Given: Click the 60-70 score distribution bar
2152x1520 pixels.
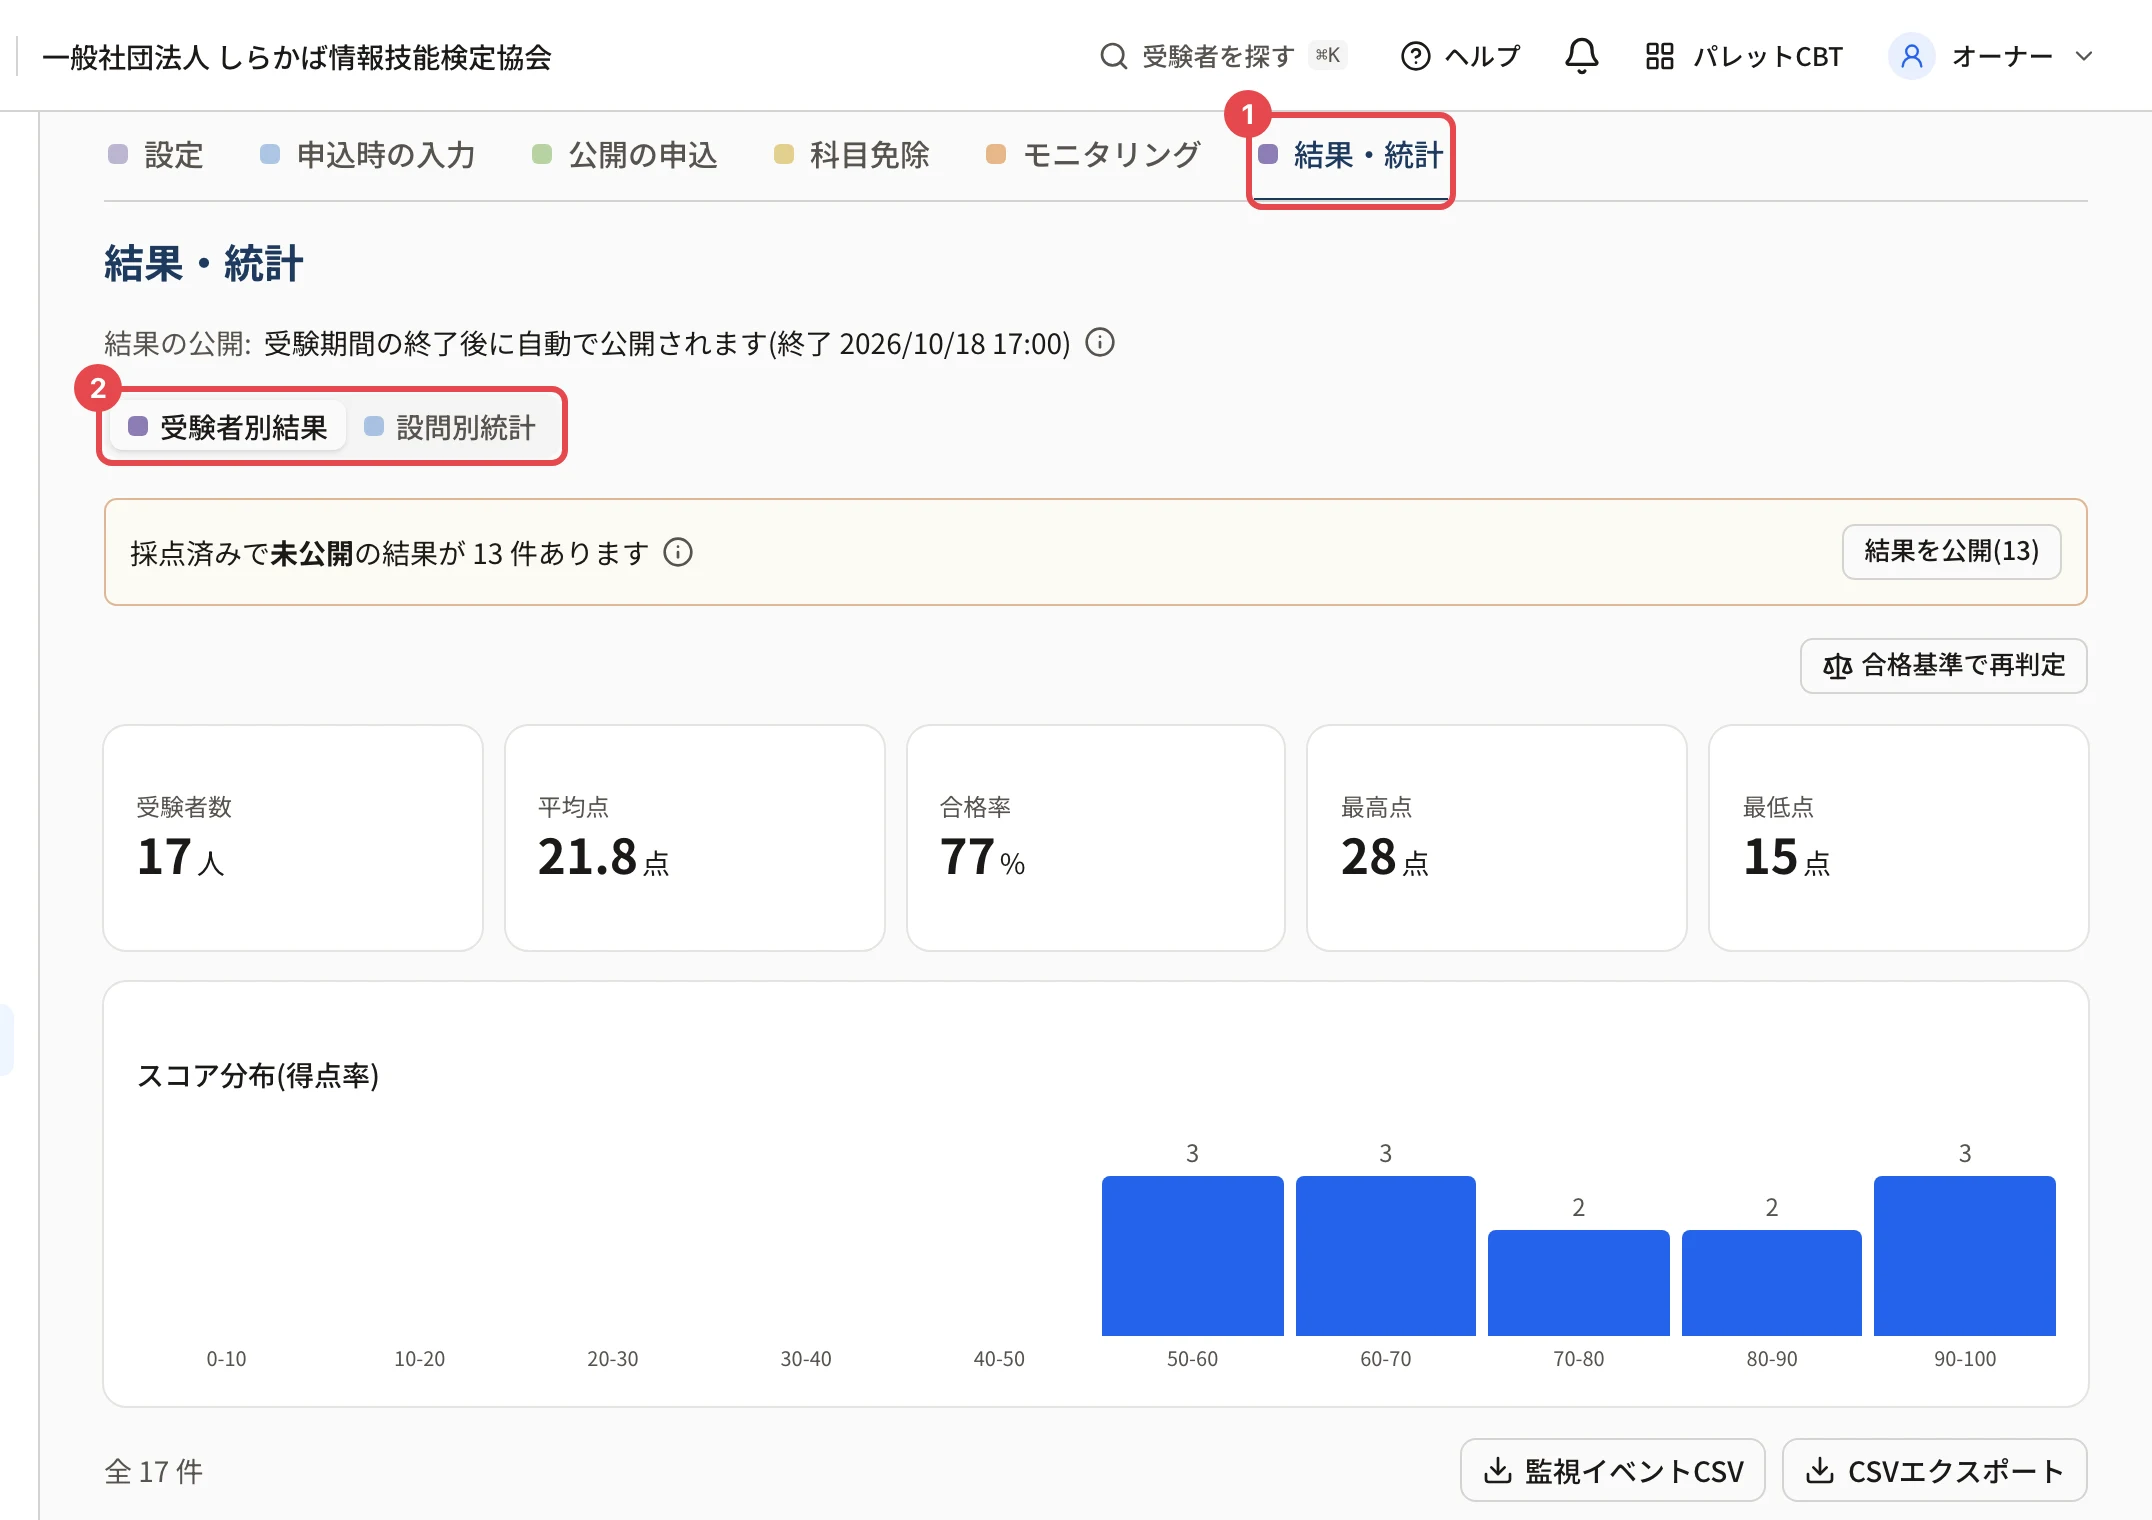Looking at the screenshot, I should (1385, 1255).
